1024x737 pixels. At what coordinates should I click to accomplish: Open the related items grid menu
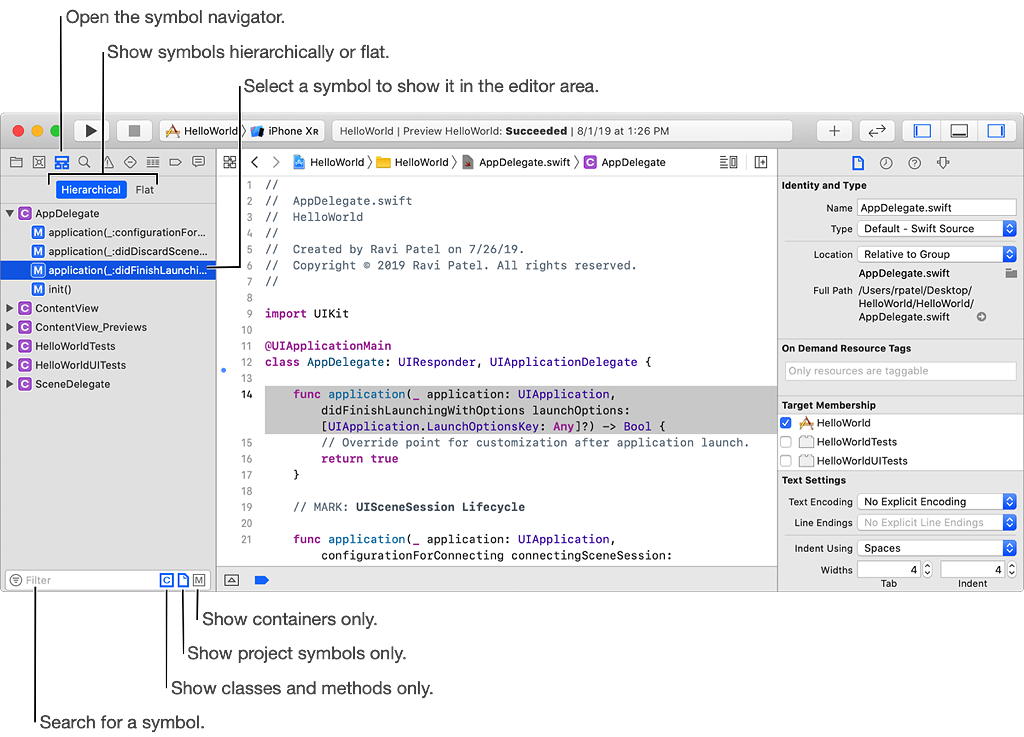230,162
